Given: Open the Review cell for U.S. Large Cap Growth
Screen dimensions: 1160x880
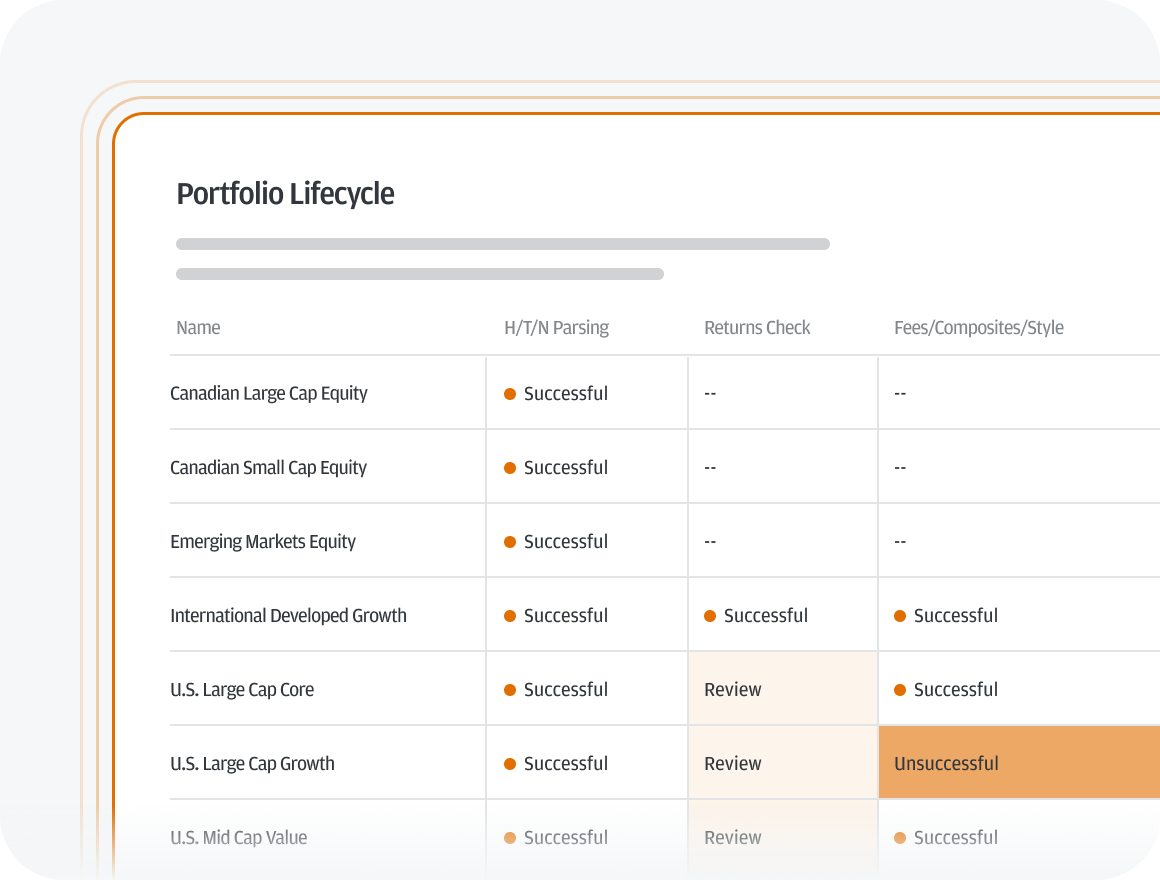Looking at the screenshot, I should click(x=783, y=762).
